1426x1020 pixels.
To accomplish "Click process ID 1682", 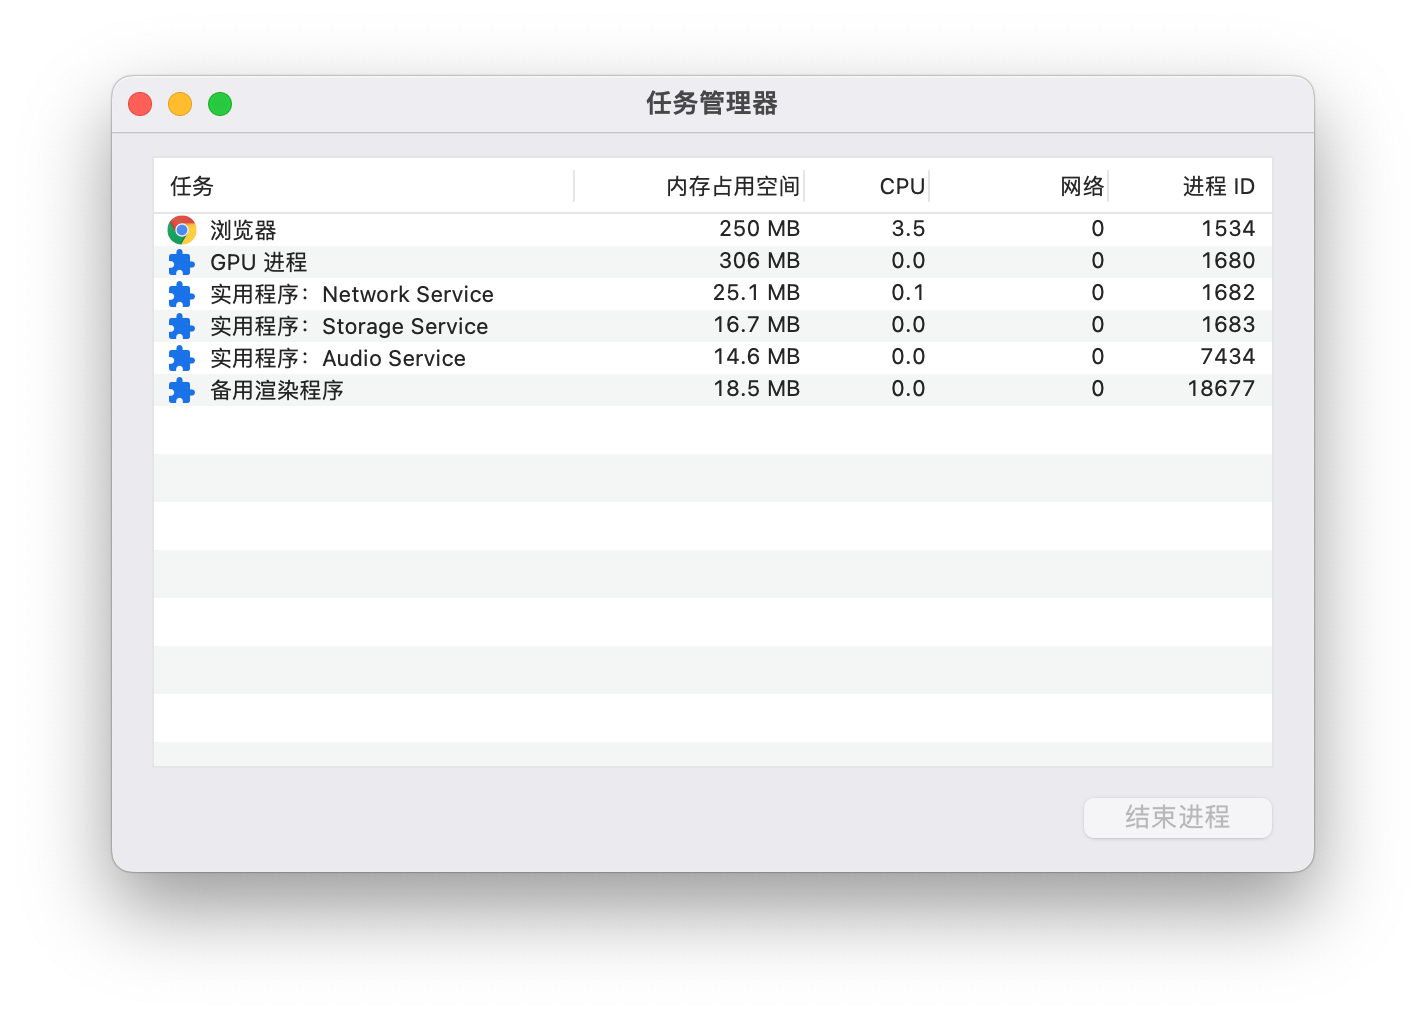I will tap(1228, 293).
